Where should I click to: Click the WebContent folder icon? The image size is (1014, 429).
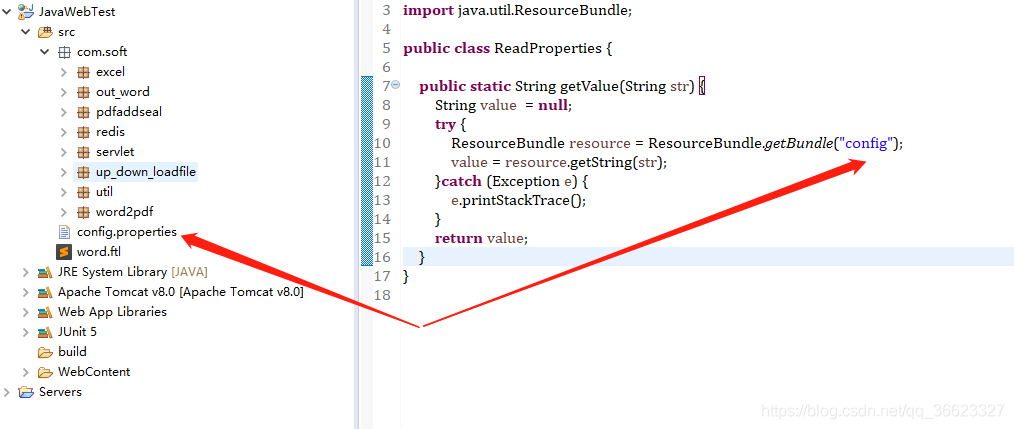pos(45,373)
